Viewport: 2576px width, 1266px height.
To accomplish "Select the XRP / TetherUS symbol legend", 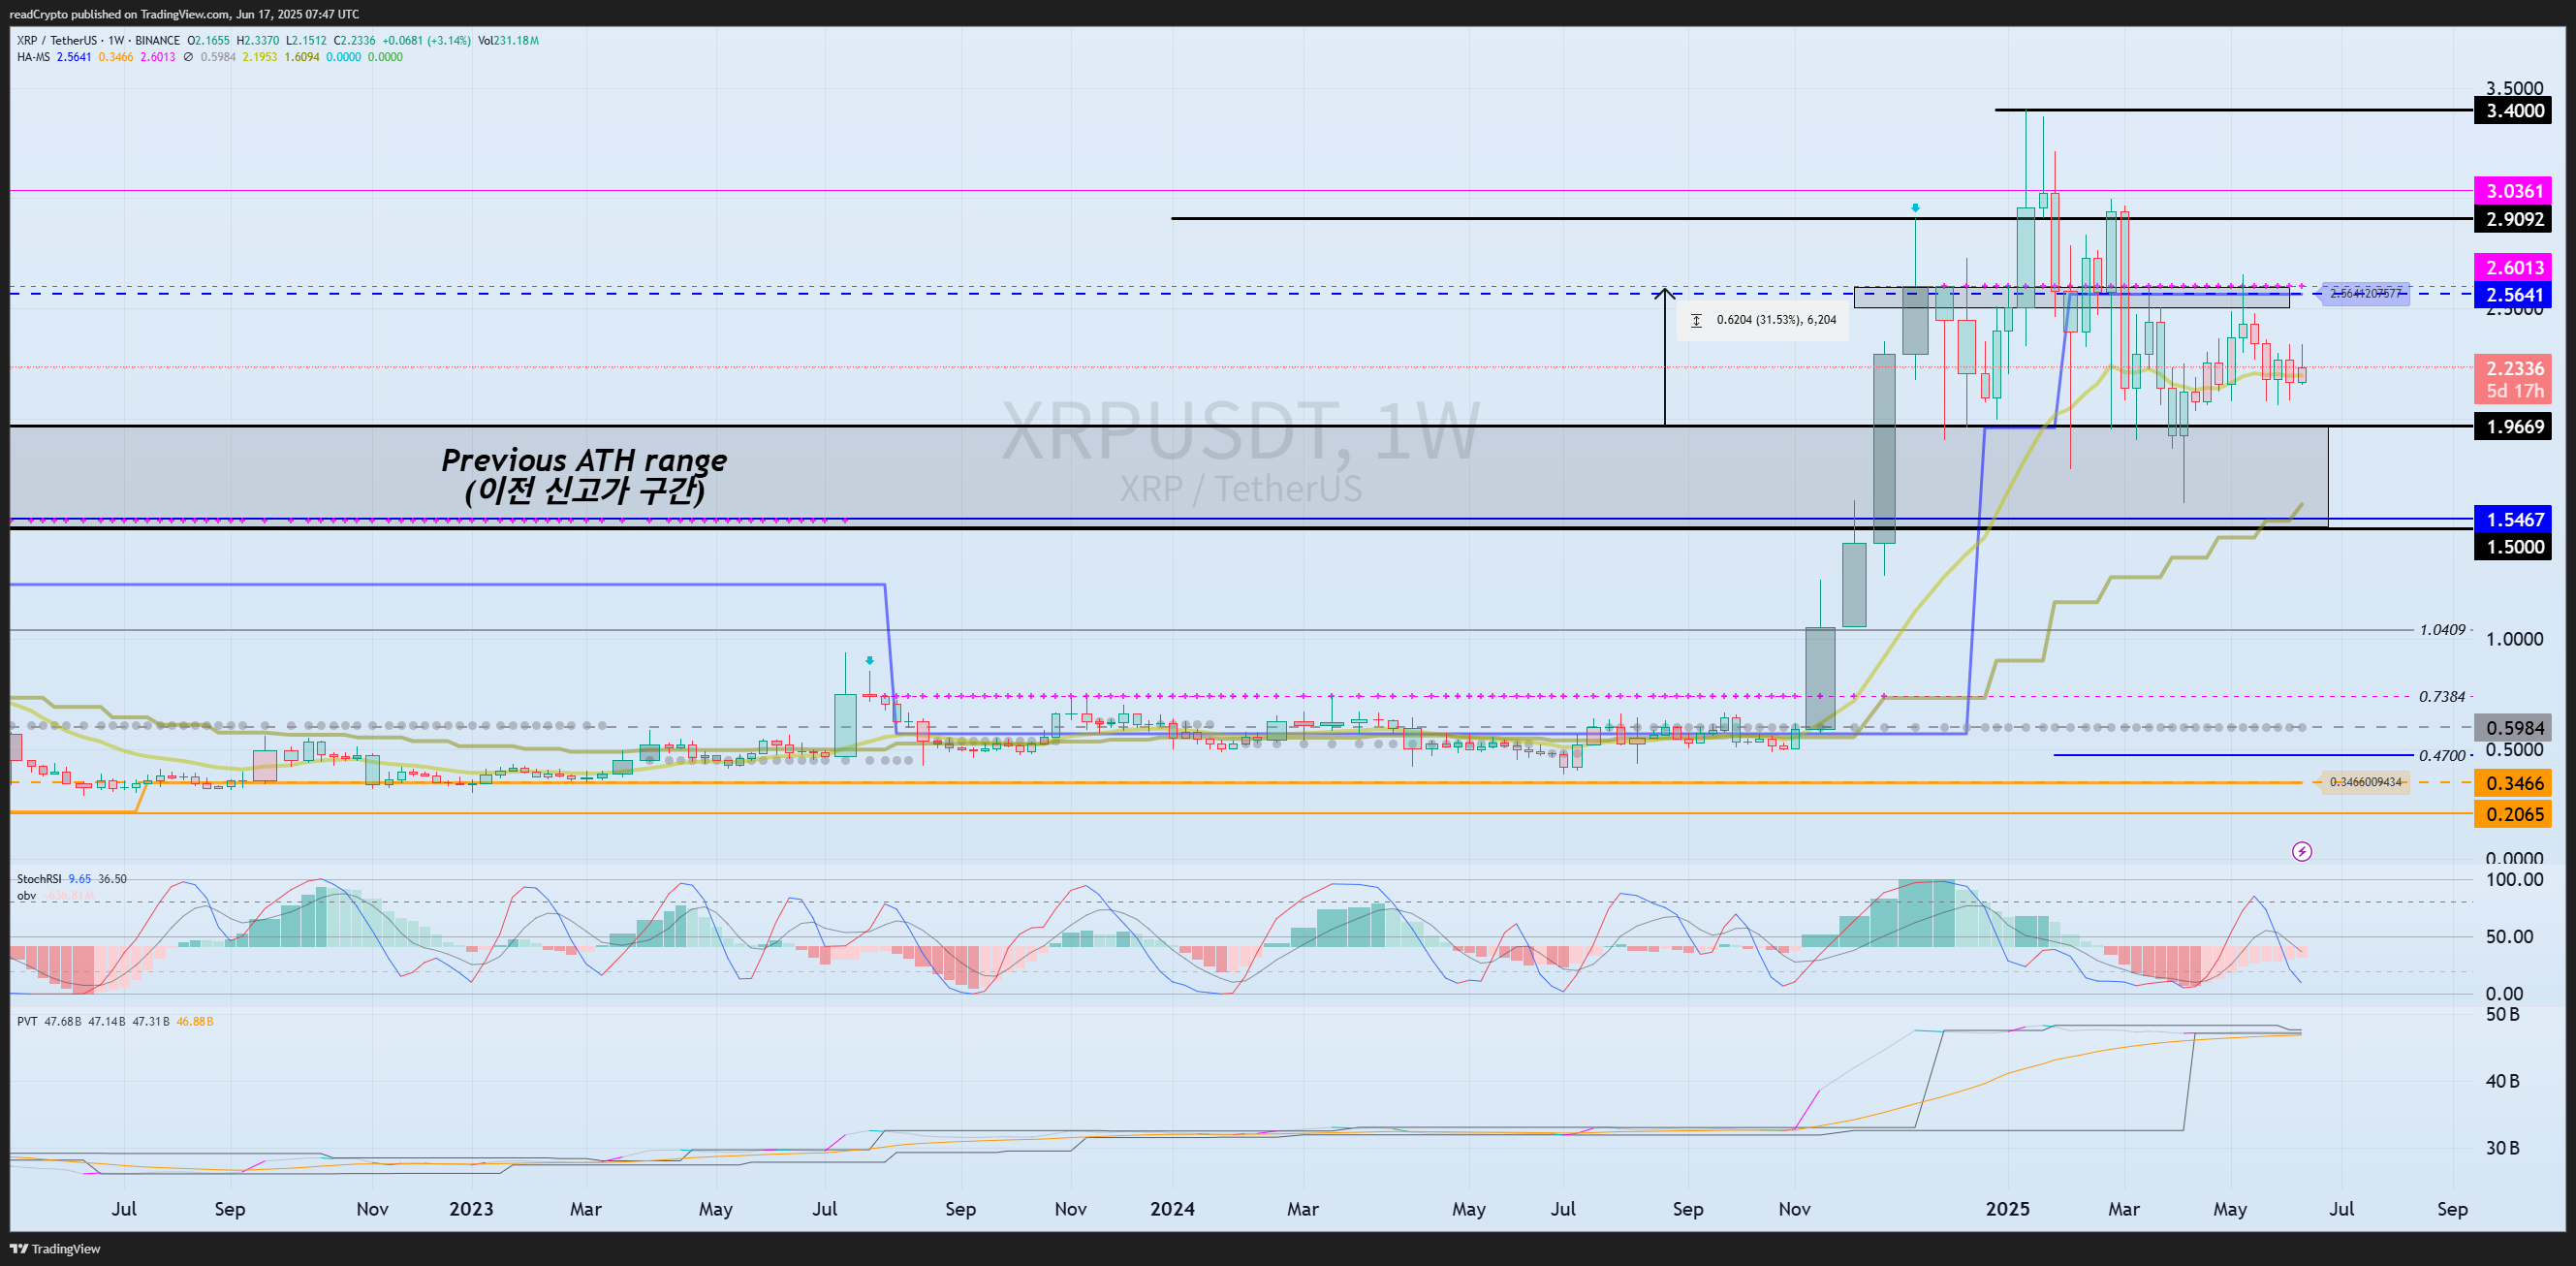I will click(98, 40).
